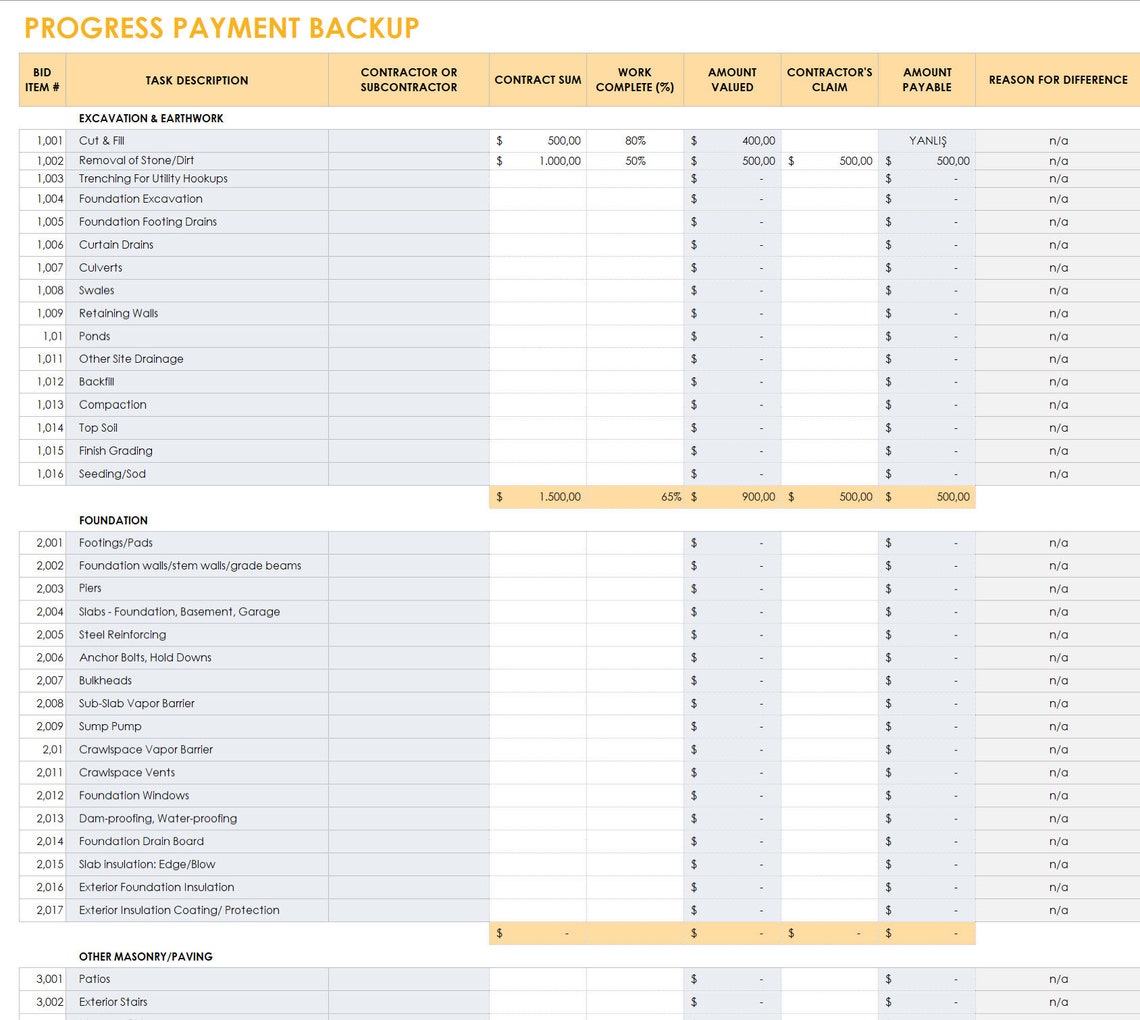1140x1020 pixels.
Task: Click the REASON FOR DIFFERENCE header
Action: 1058,80
